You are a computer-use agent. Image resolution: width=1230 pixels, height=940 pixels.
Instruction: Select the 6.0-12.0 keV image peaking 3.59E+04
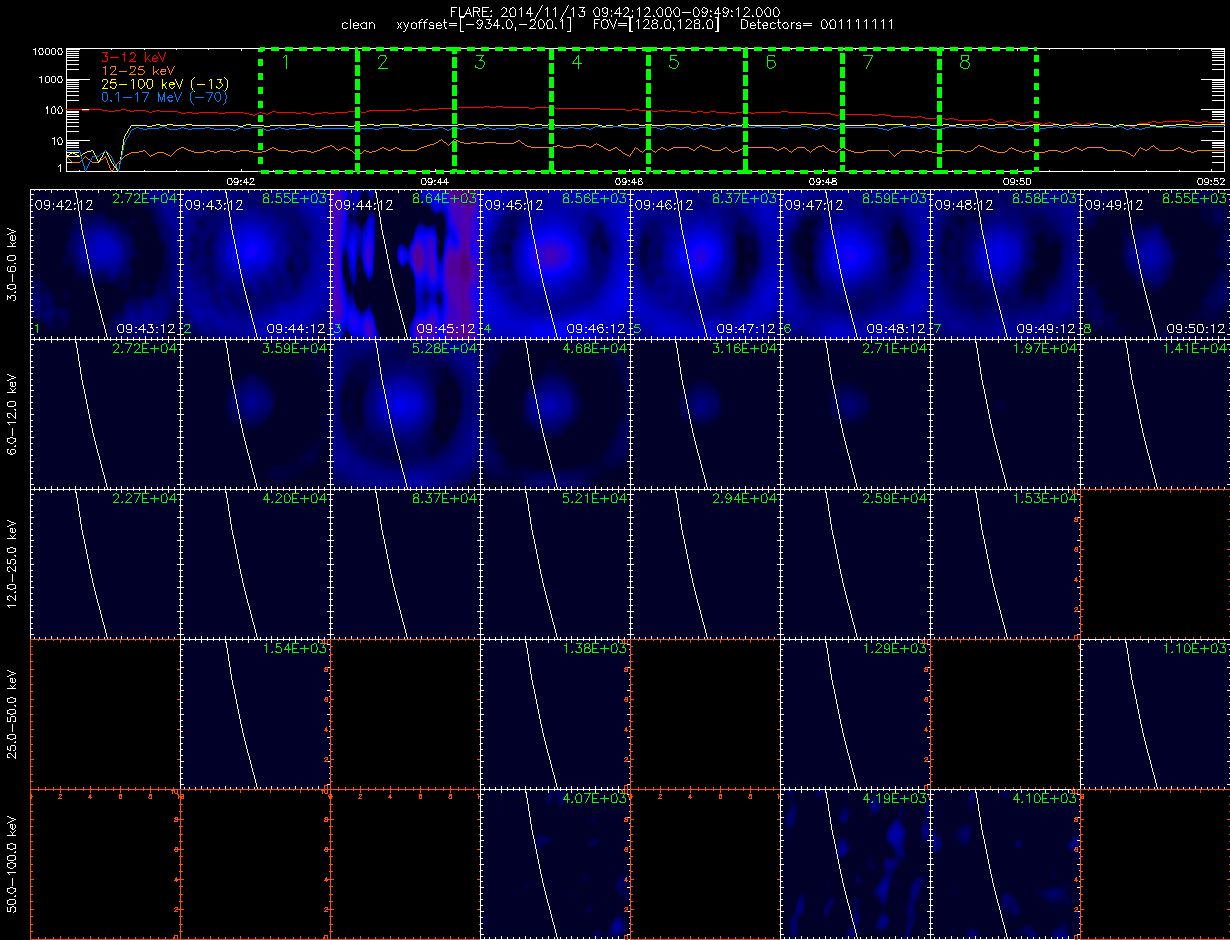[x=255, y=413]
